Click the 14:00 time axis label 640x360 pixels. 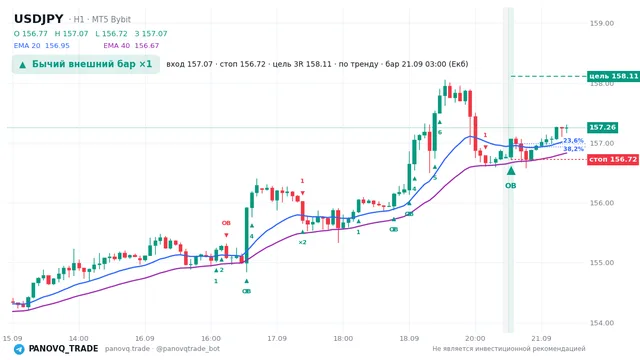click(78, 338)
